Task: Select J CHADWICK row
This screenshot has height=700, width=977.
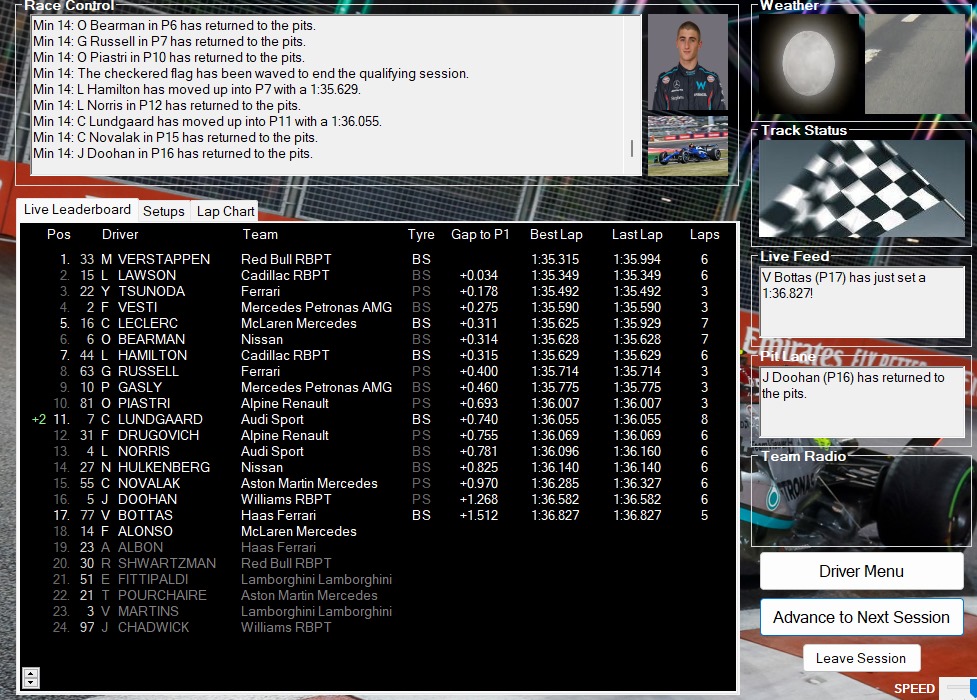Action: pyautogui.click(x=378, y=627)
